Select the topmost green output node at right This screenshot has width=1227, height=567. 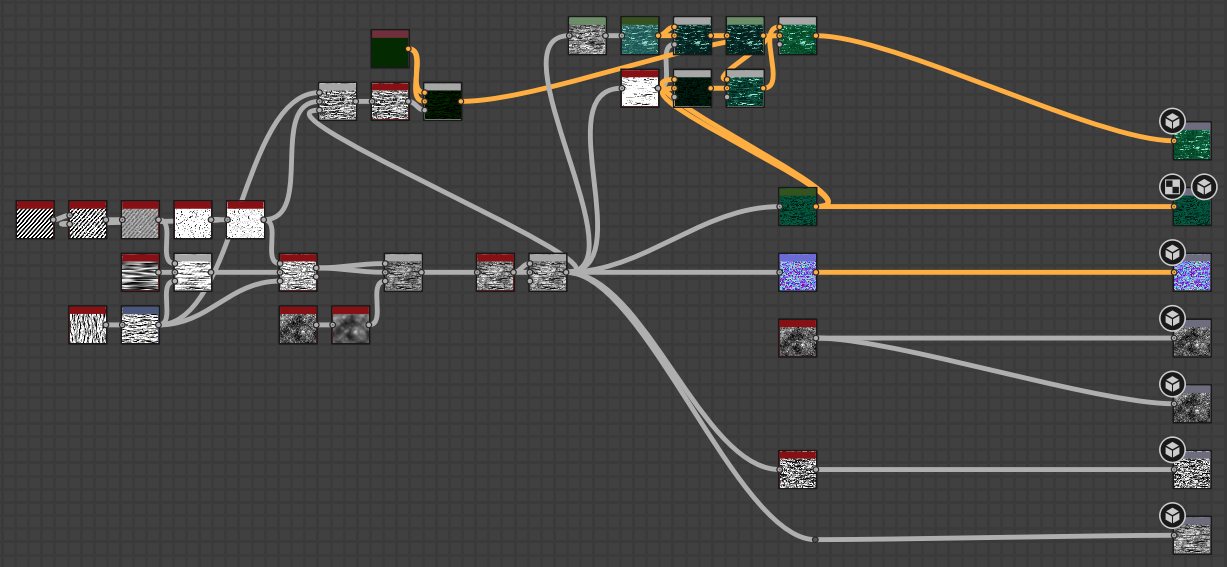(1191, 143)
